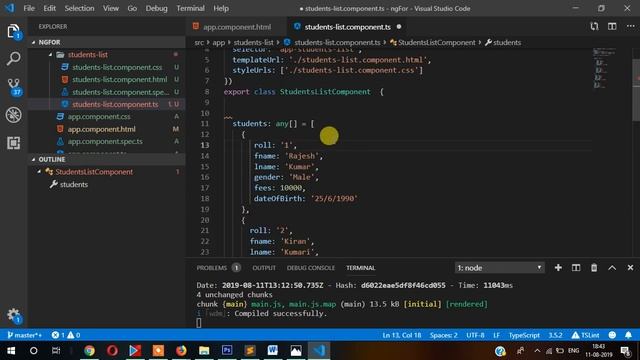
Task: Launch Opera from taskbar
Action: click(x=112, y=351)
